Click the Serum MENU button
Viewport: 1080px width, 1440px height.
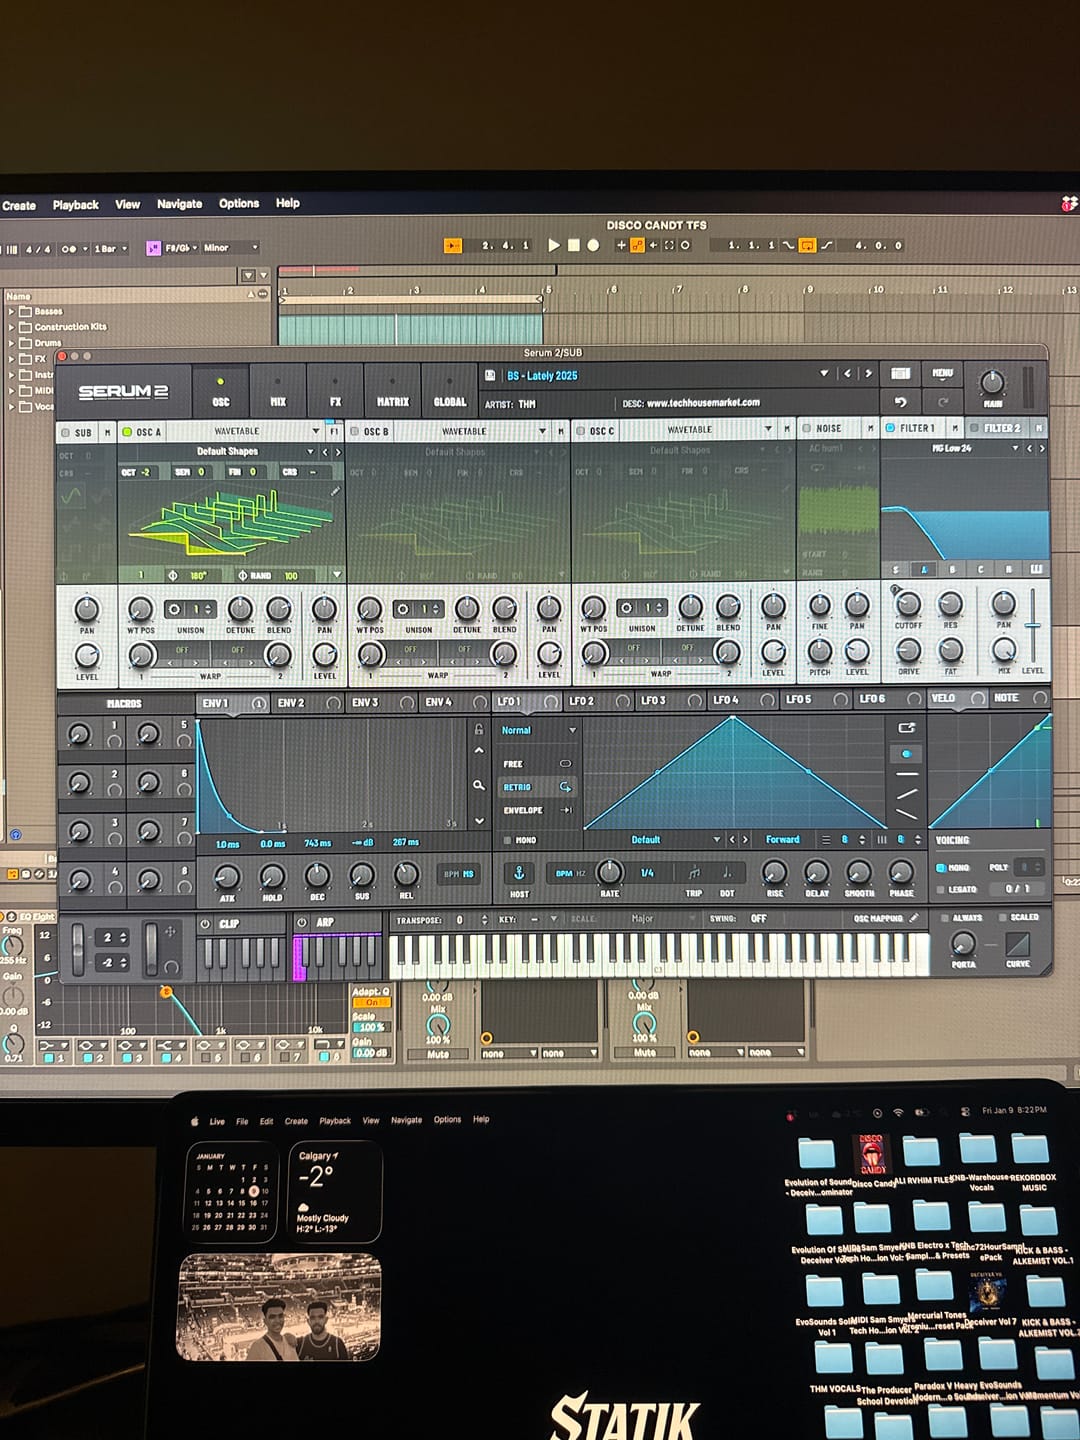point(942,373)
